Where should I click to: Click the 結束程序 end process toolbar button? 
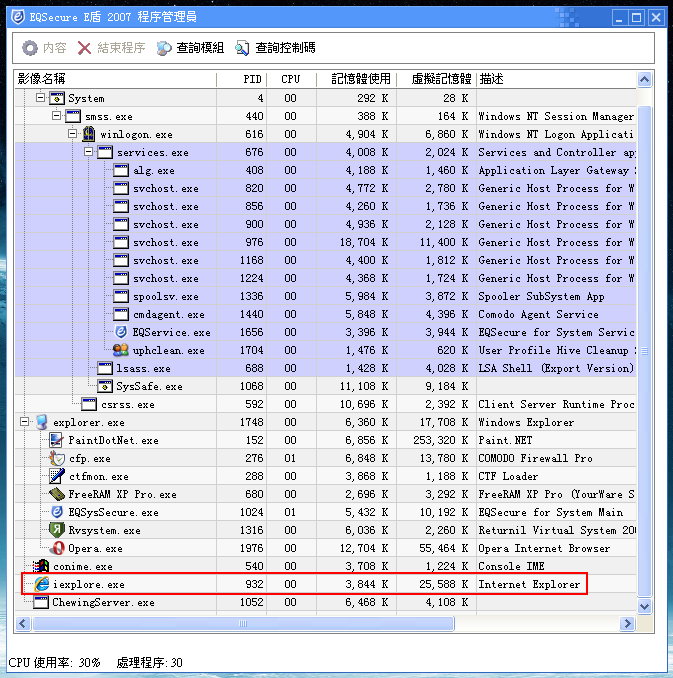(112, 48)
